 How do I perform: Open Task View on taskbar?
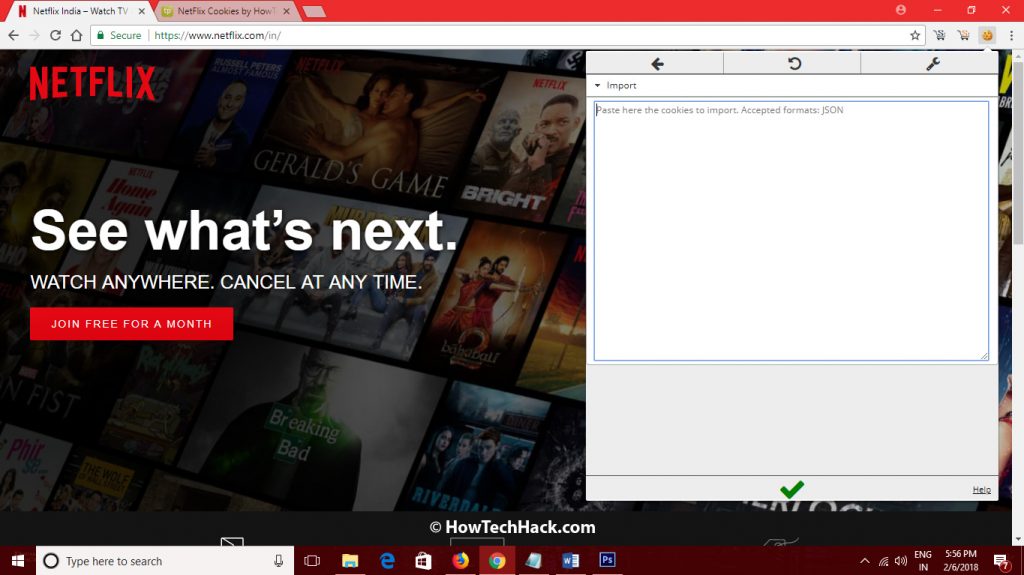tap(312, 561)
